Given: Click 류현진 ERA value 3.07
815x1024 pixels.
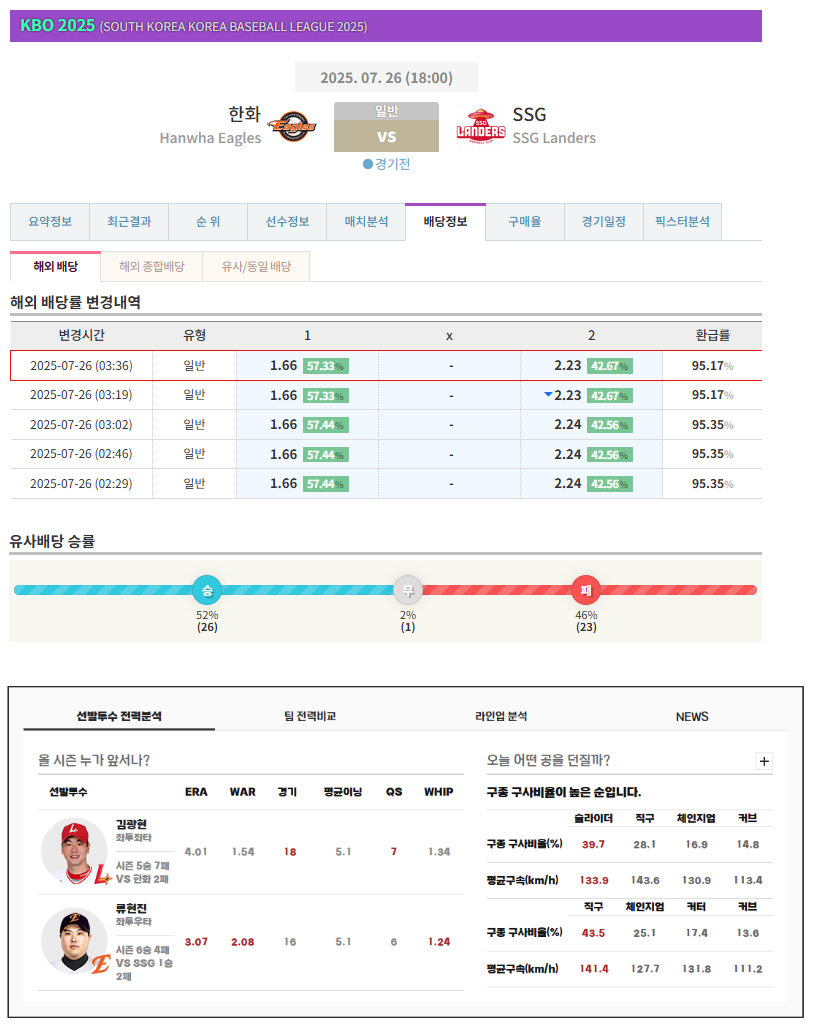Looking at the screenshot, I should tap(196, 942).
